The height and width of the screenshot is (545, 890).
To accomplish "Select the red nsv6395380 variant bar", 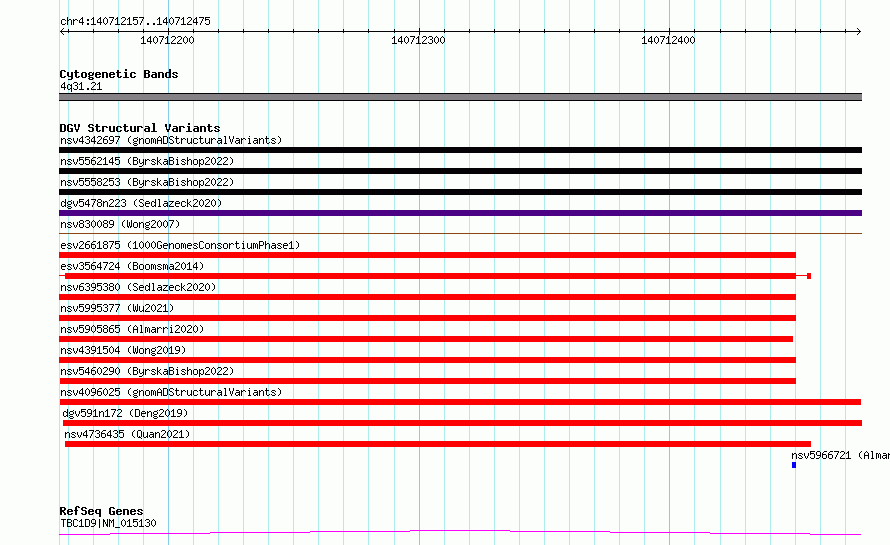I will click(427, 297).
